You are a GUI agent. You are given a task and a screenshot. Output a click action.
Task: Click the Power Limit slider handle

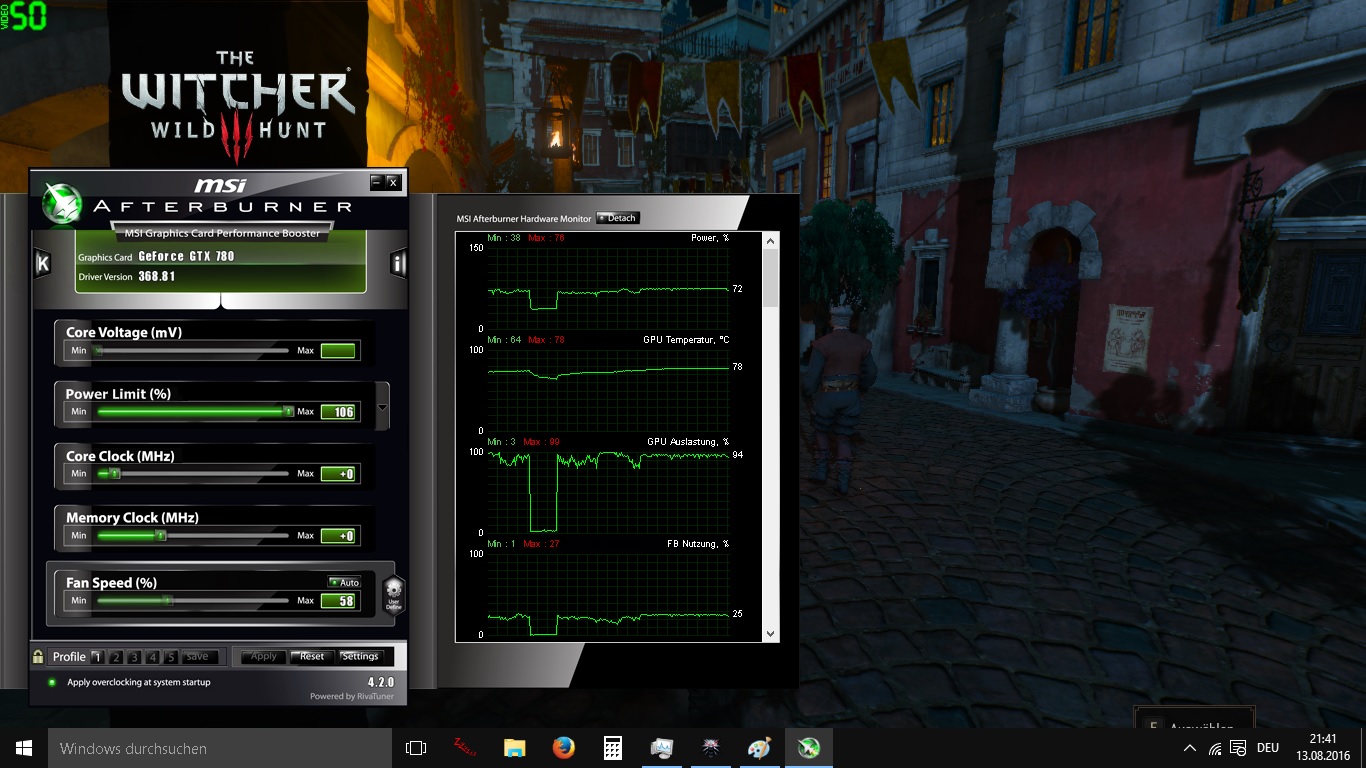point(288,411)
